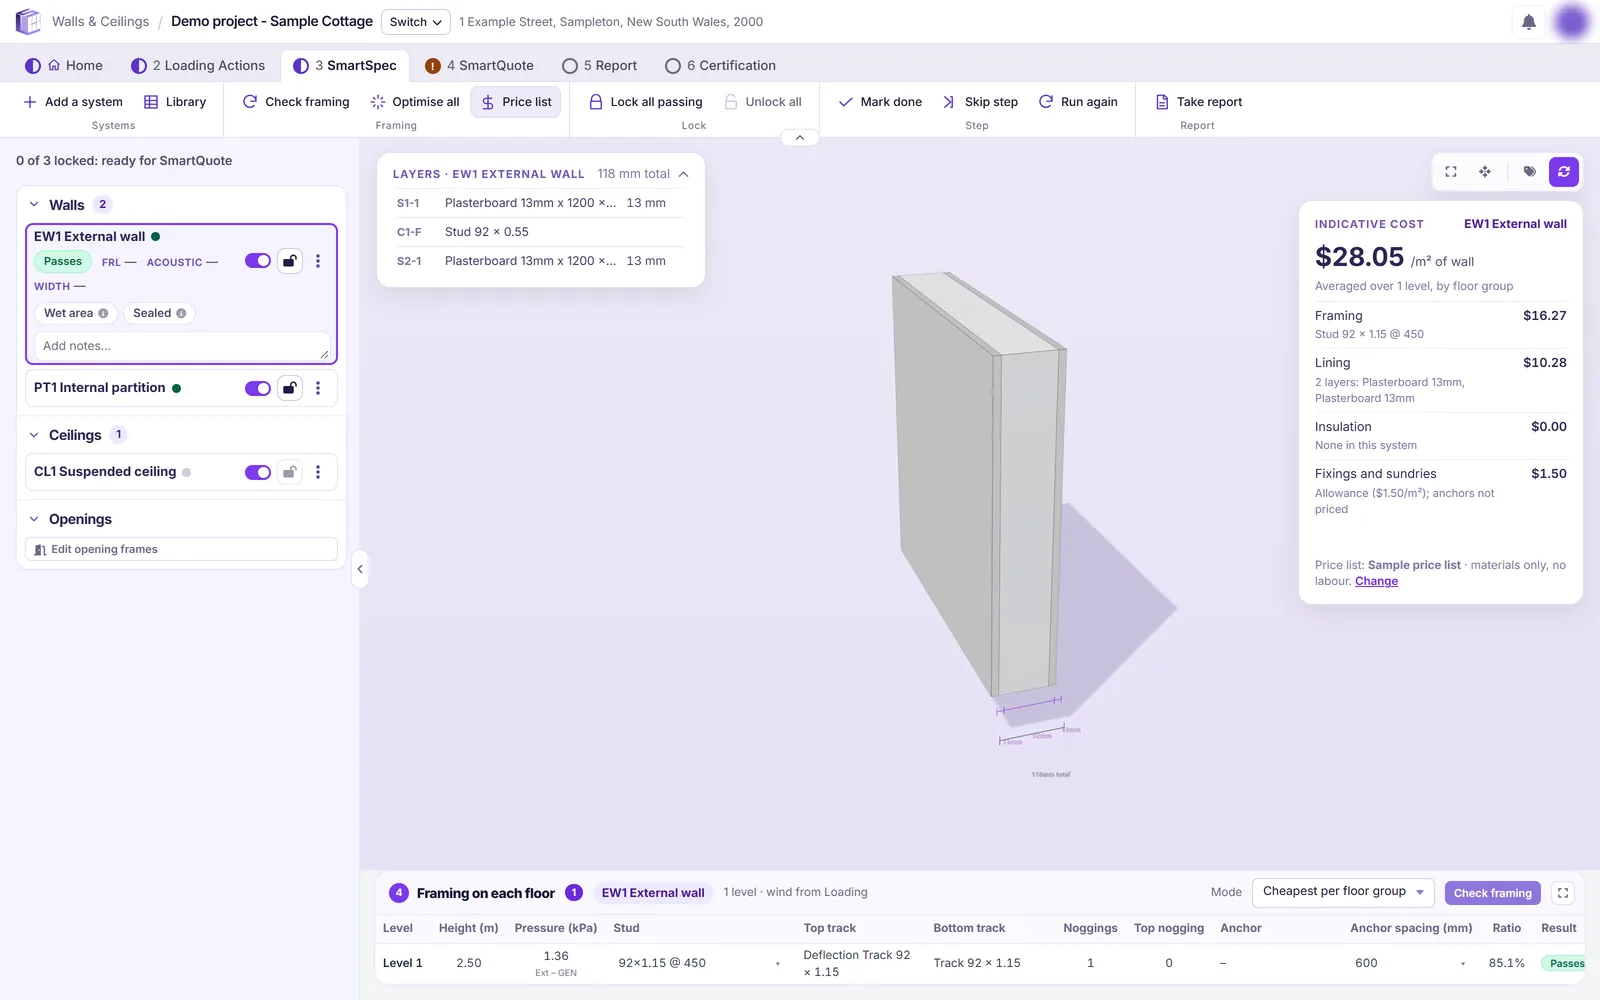Click Edit opening frames

(x=181, y=549)
